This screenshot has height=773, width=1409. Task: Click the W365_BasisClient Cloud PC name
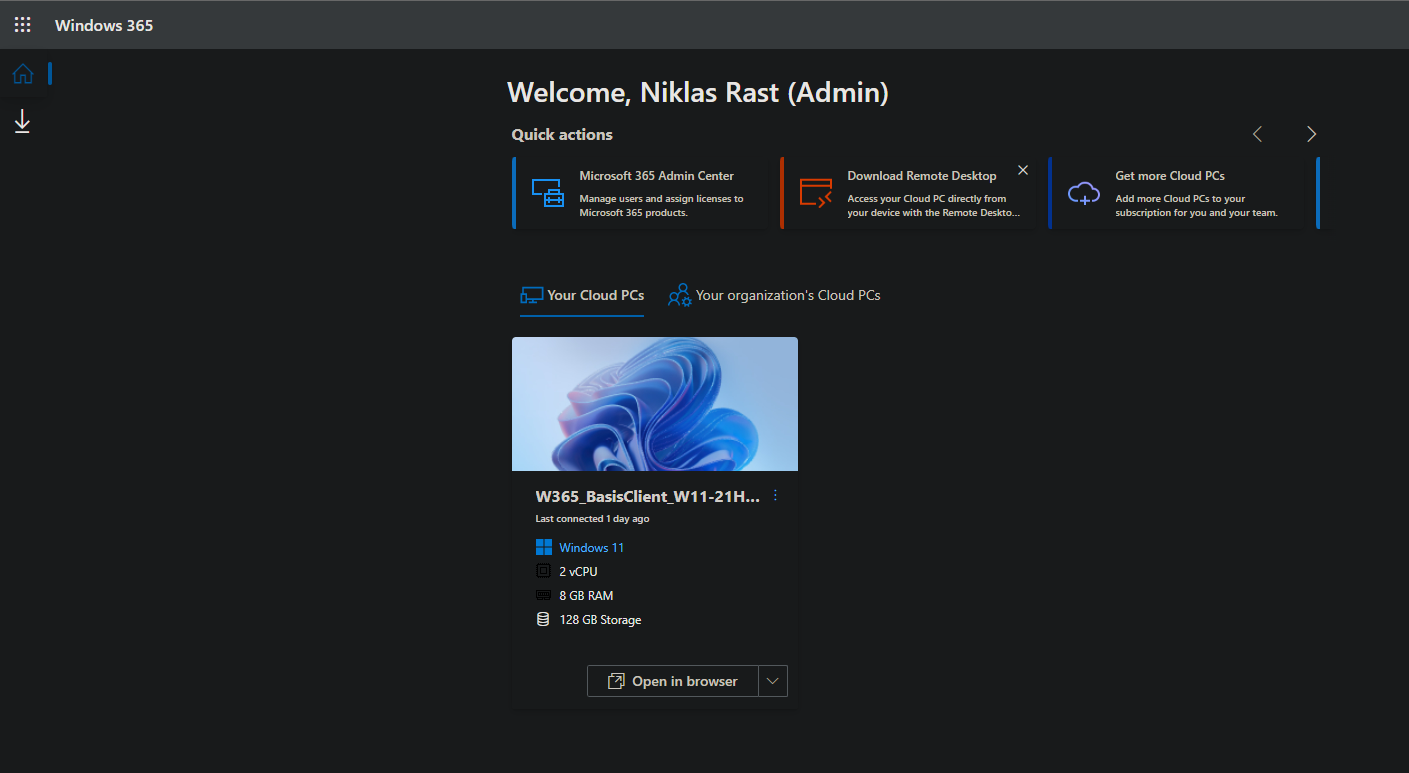pyautogui.click(x=647, y=496)
